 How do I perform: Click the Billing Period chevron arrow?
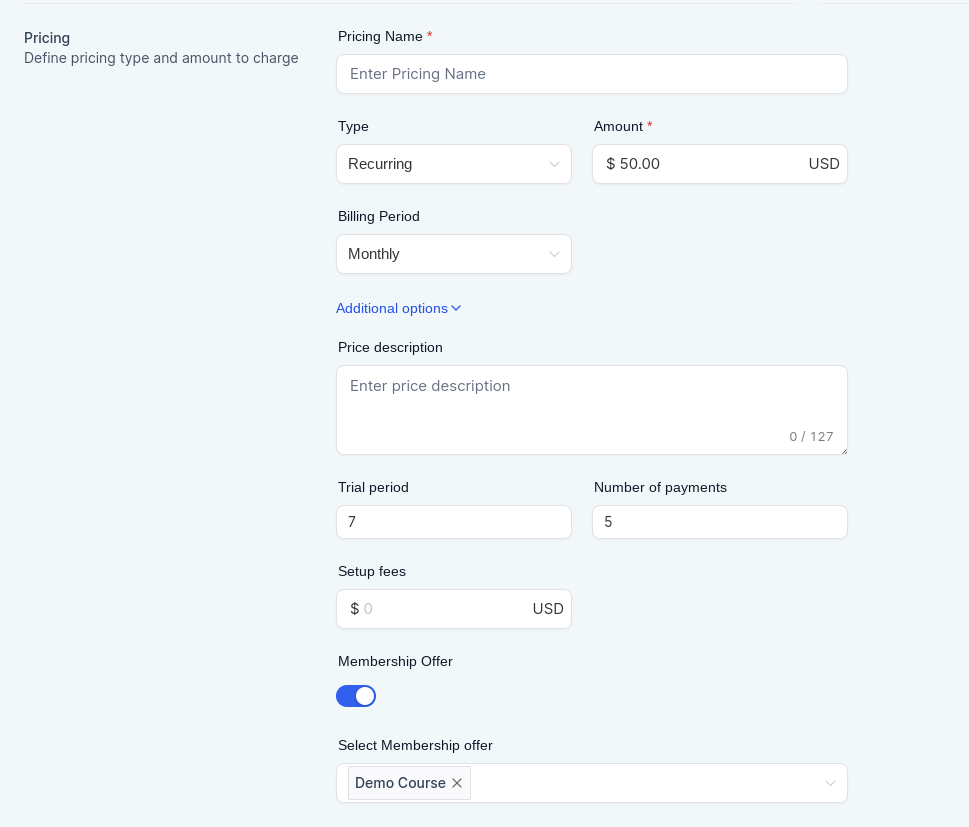pos(554,254)
